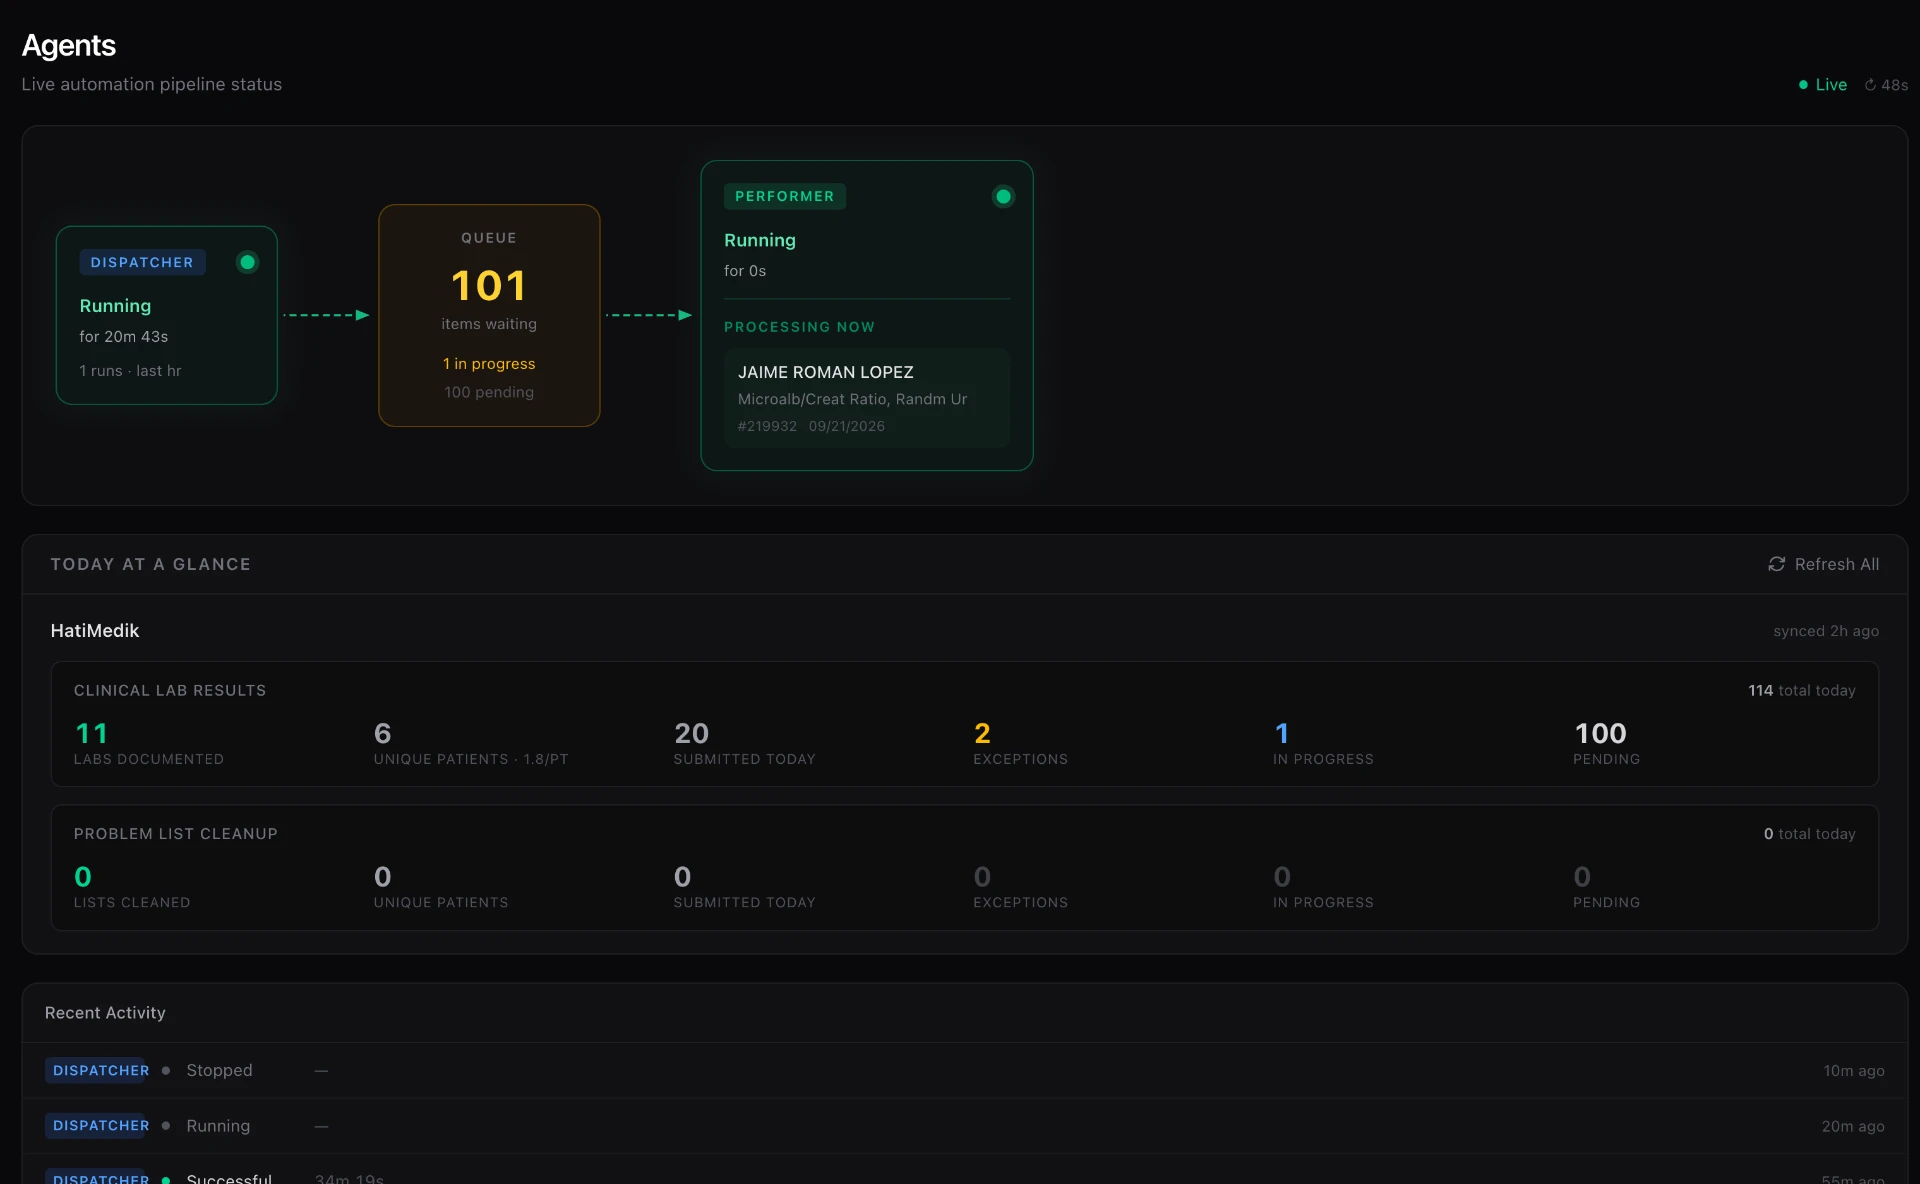Click the HatiMedik section name
The image size is (1920, 1184).
95,631
